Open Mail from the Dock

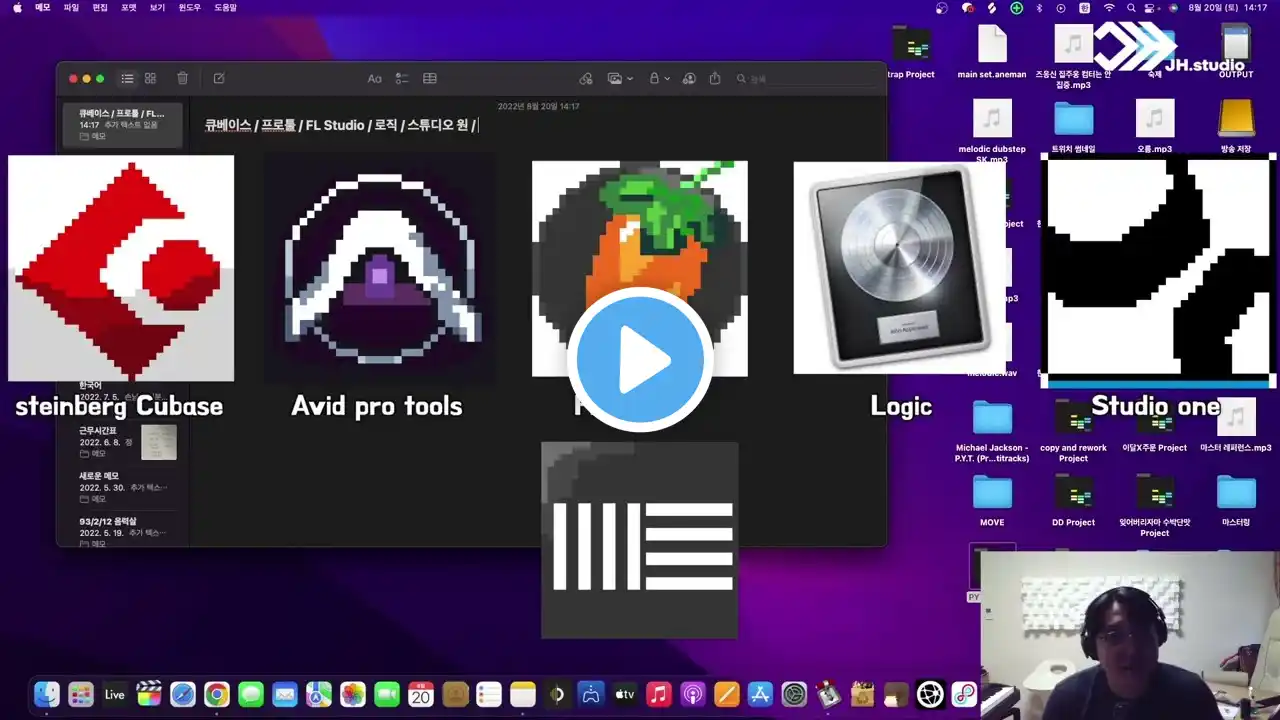[285, 694]
